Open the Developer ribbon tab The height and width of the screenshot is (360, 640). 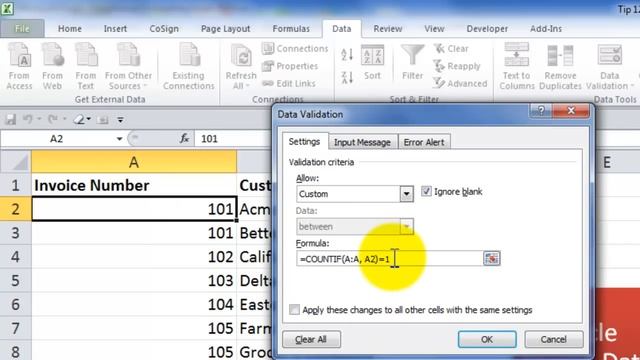click(x=487, y=29)
